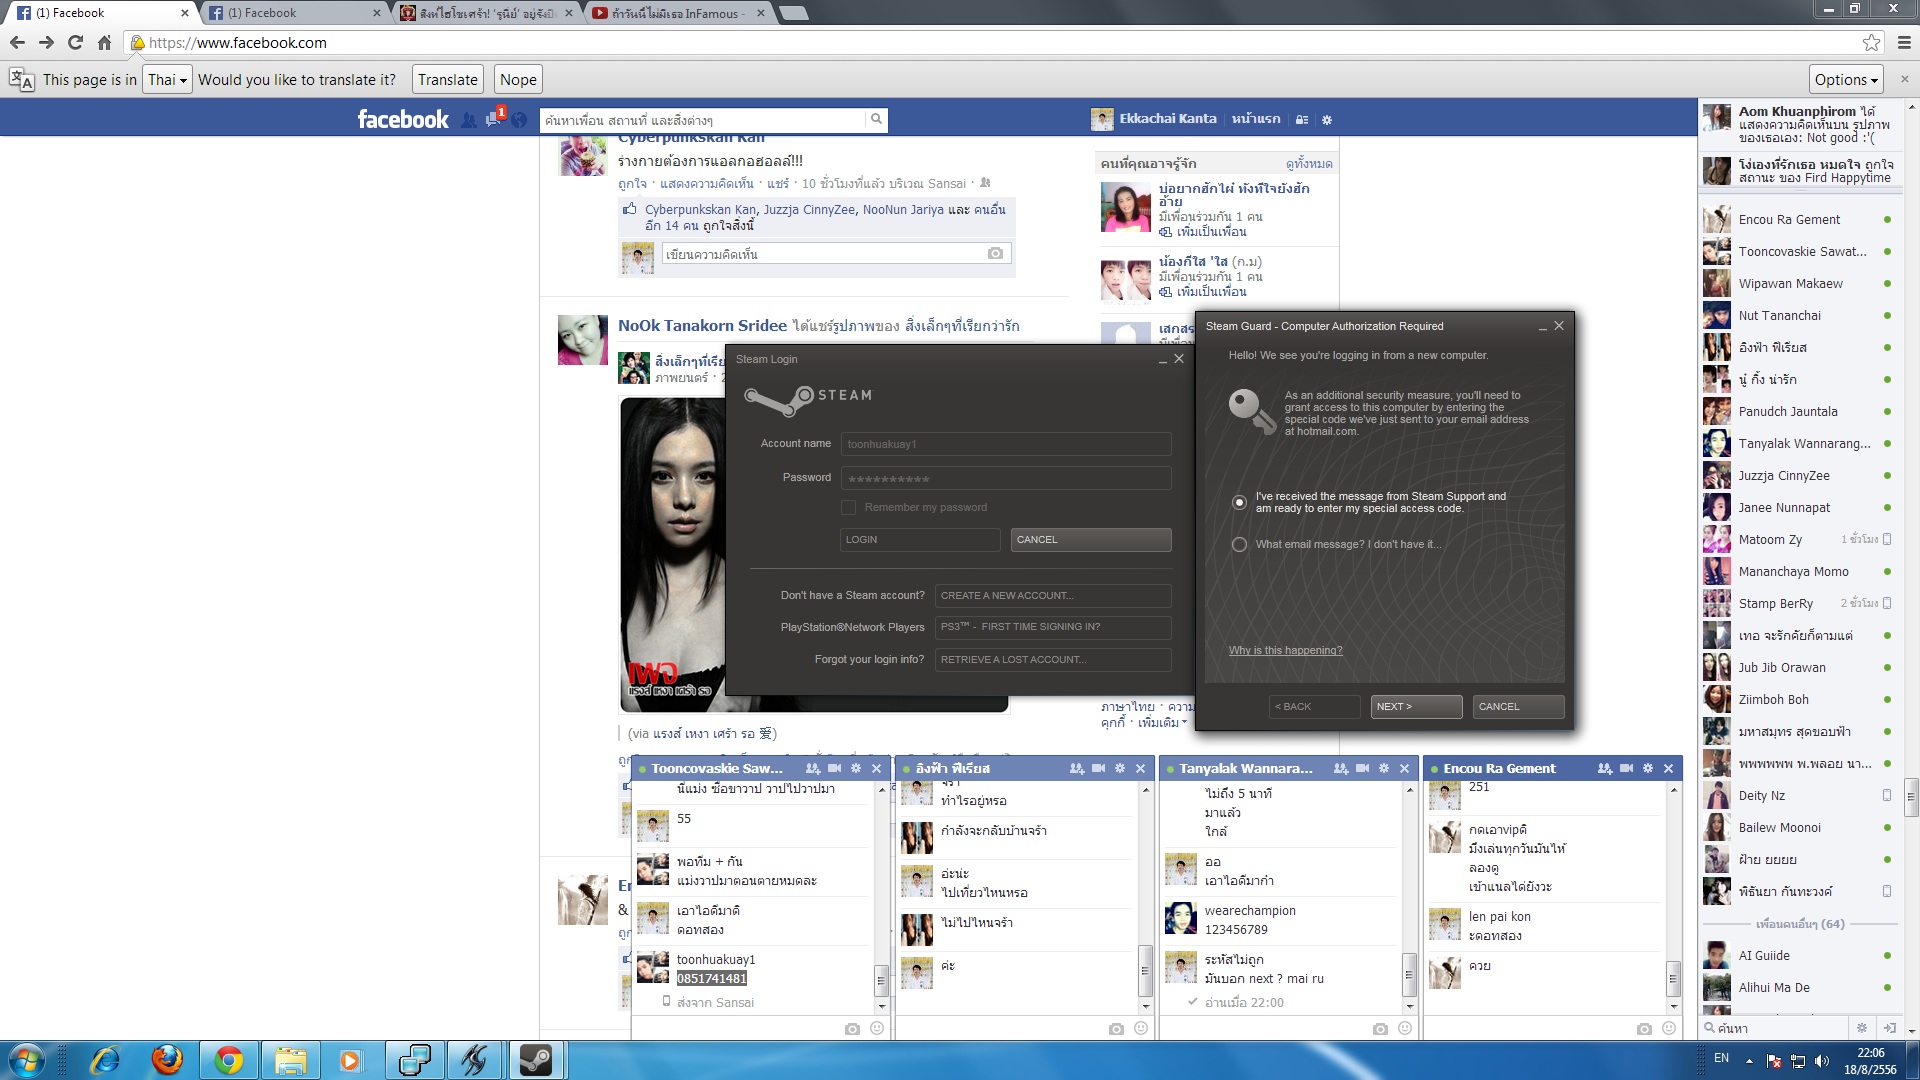Open Facebook account settings gear dropdown

(1327, 119)
